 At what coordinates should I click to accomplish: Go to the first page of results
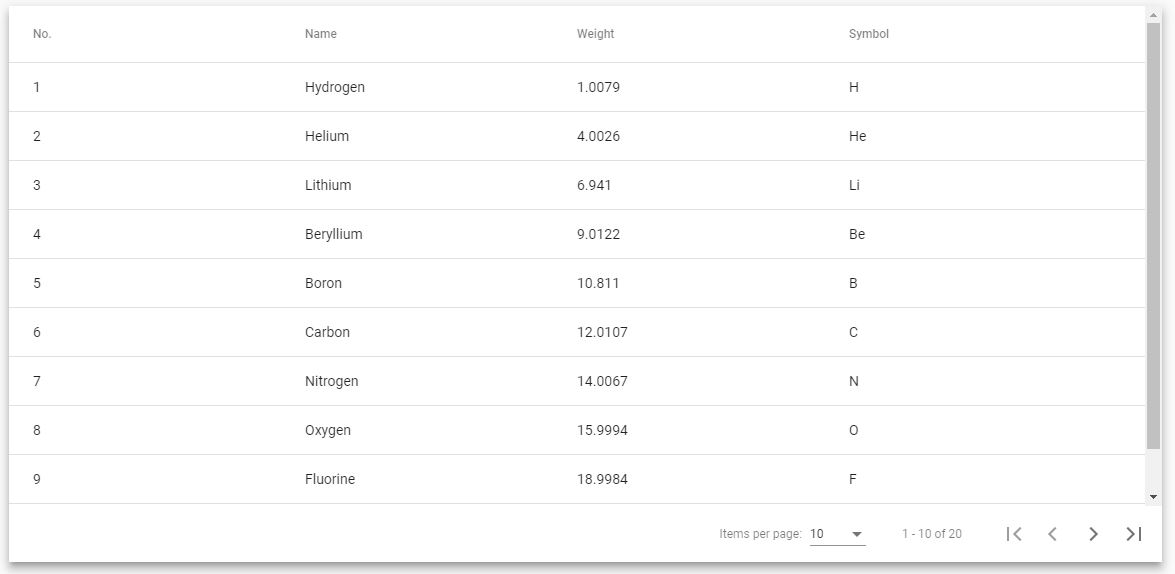1014,534
